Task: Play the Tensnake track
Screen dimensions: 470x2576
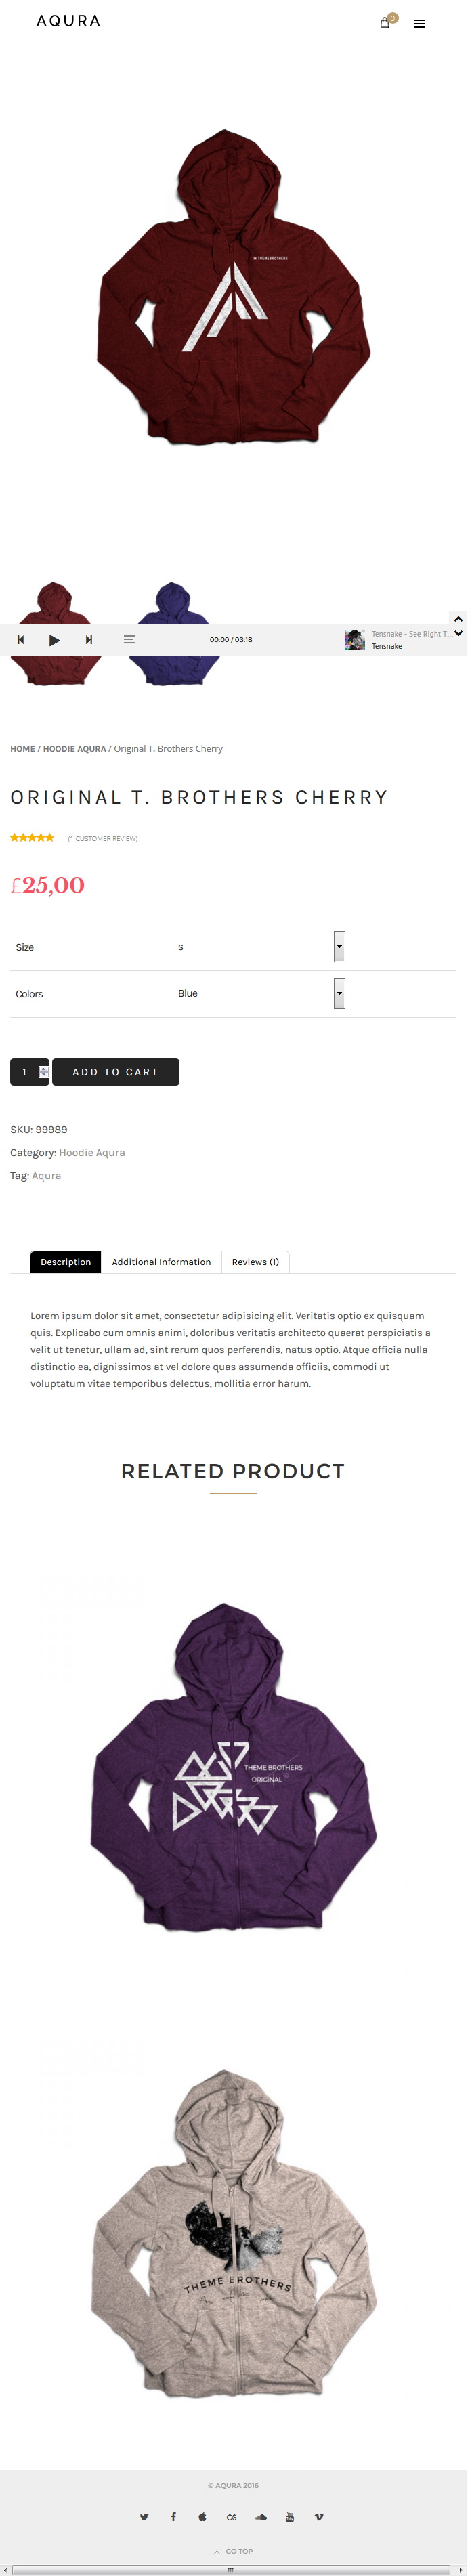Action: click(54, 640)
